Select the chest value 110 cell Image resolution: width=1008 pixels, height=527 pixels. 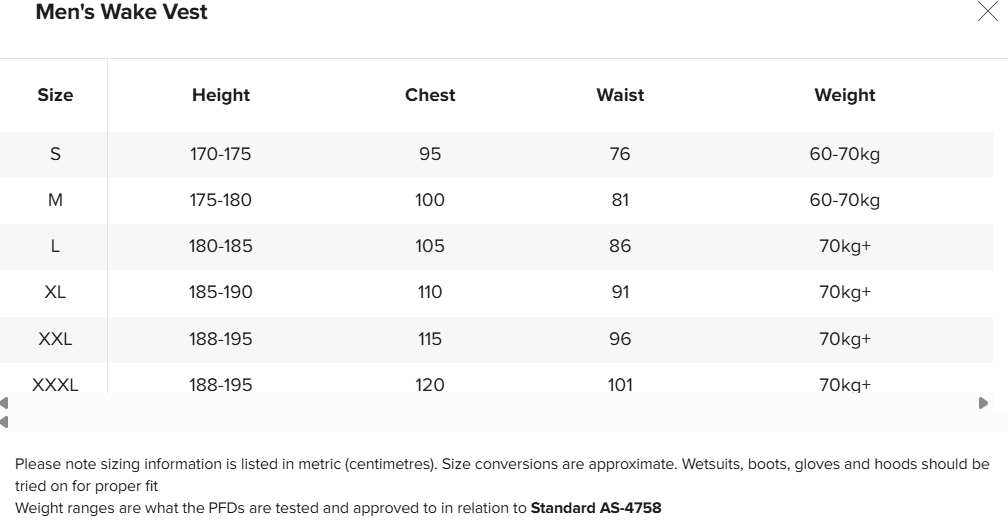coord(430,292)
